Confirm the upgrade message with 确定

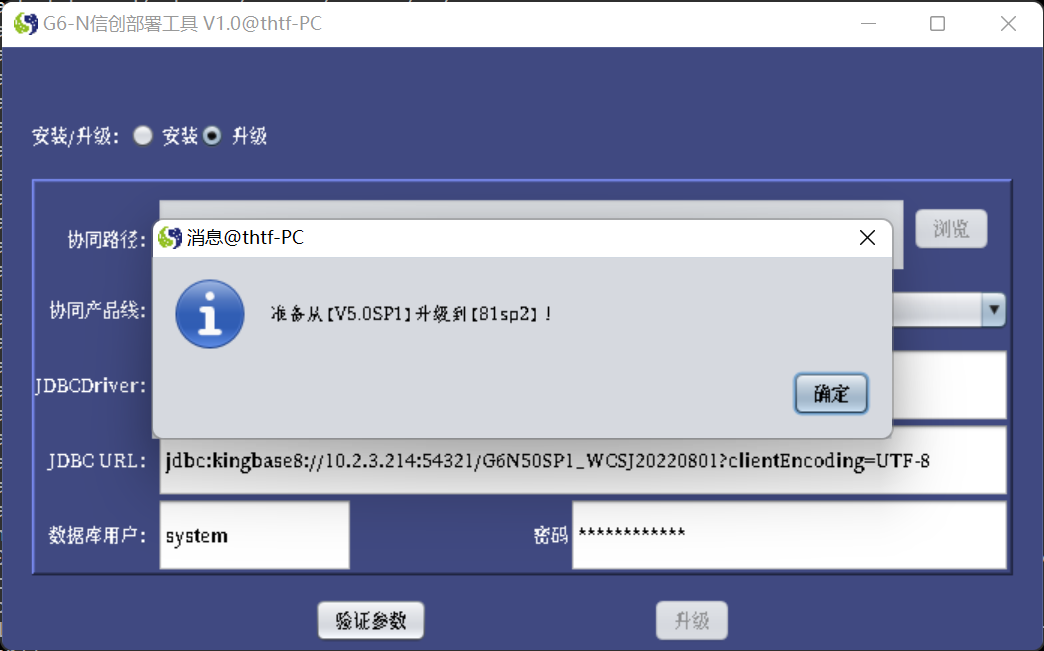point(831,393)
